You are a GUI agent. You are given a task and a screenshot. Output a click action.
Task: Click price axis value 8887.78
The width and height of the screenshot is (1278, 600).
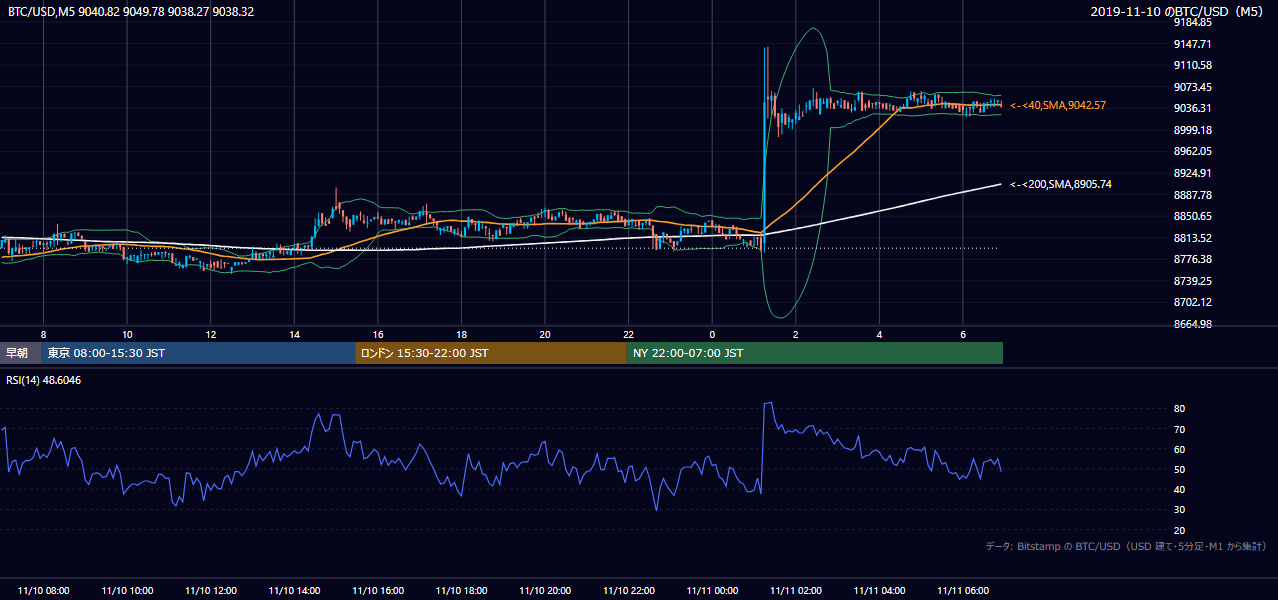pyautogui.click(x=1193, y=195)
